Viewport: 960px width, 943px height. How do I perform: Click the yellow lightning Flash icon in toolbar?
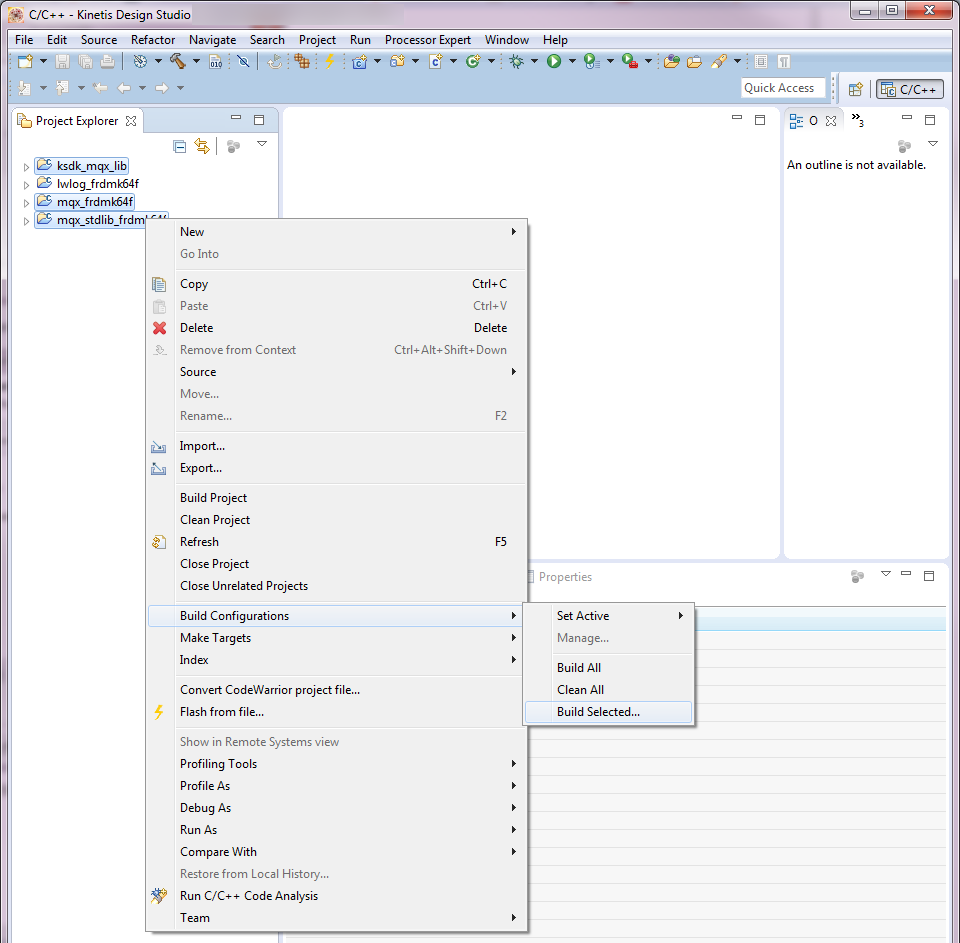point(329,61)
